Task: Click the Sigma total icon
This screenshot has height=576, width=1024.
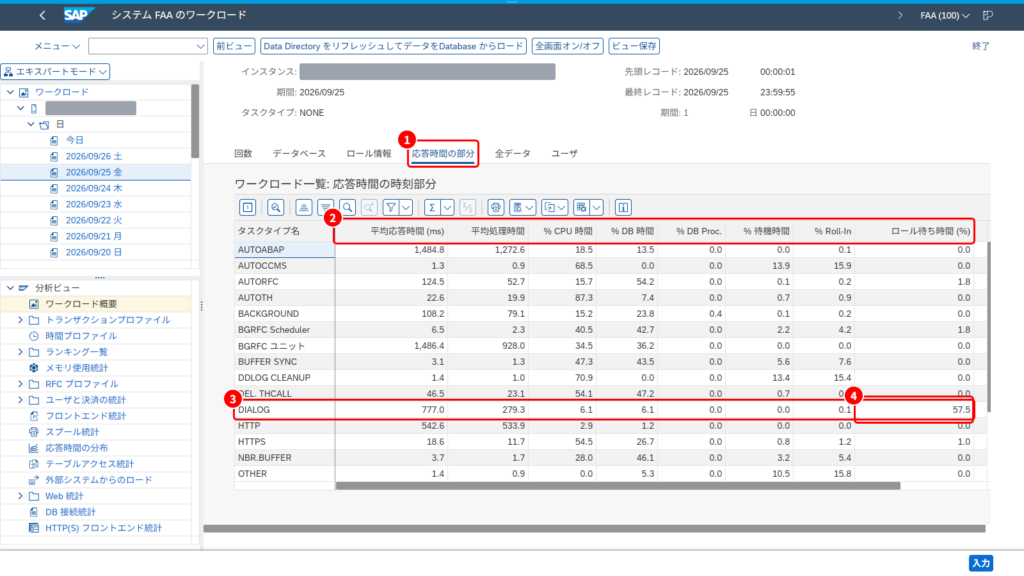Action: coord(432,208)
